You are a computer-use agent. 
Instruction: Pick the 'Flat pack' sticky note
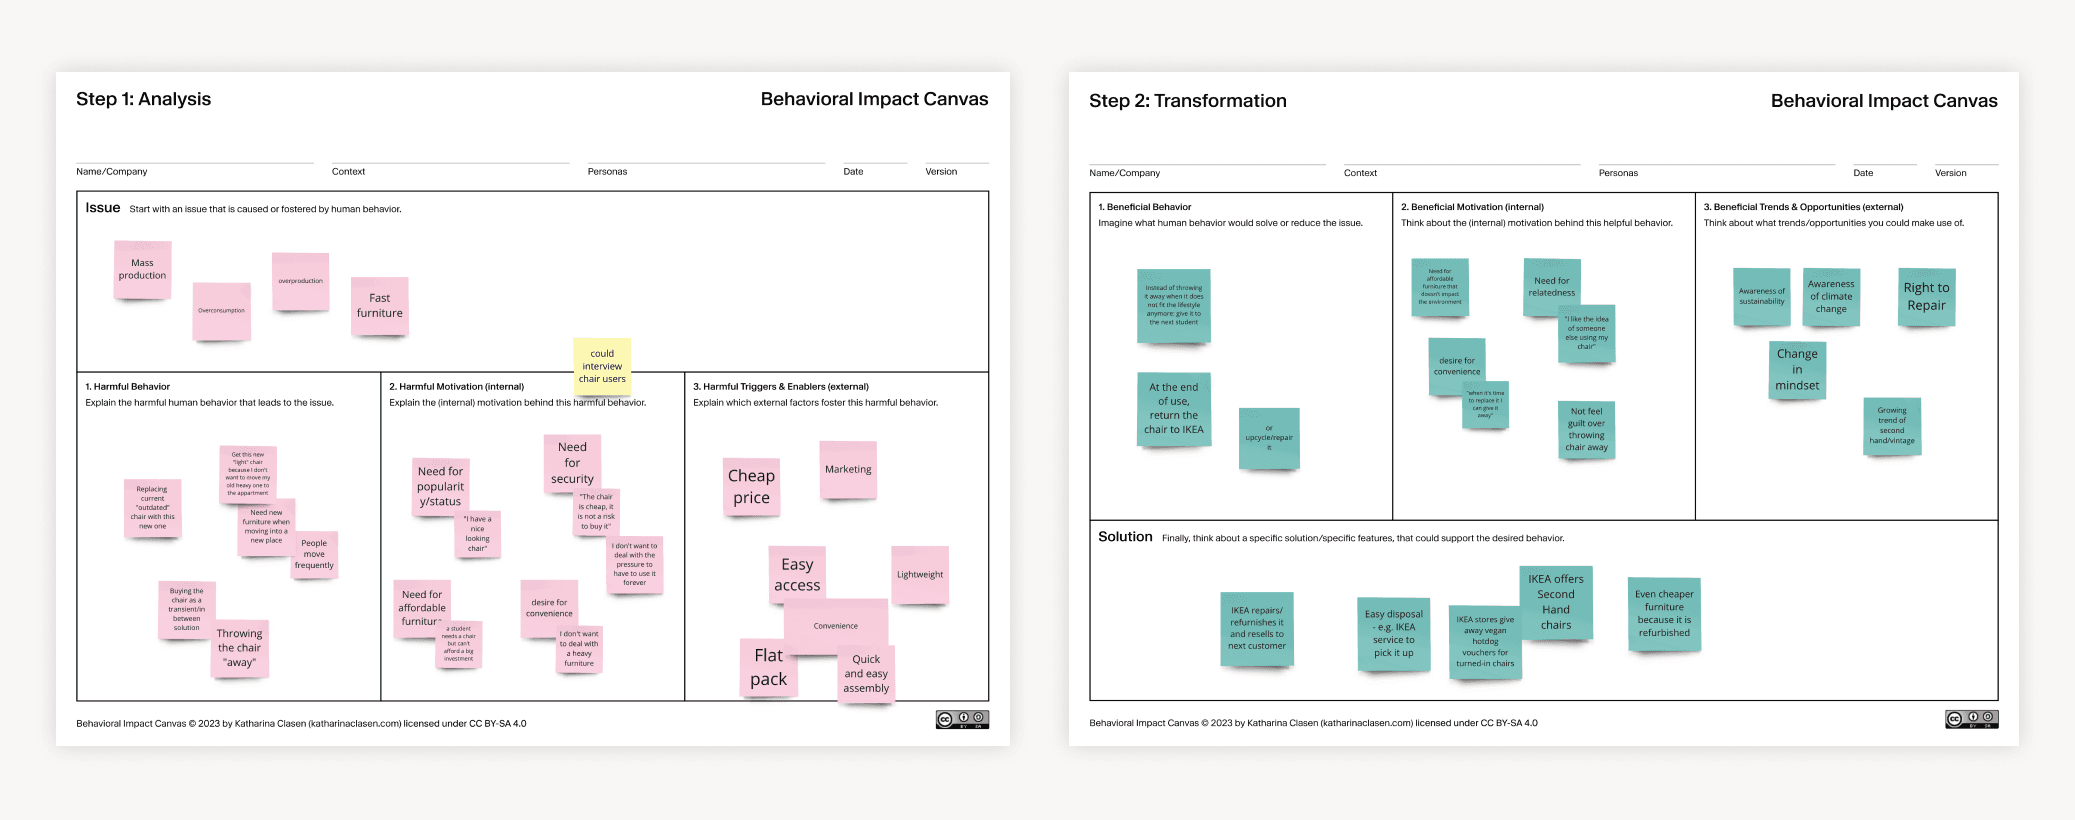pyautogui.click(x=768, y=667)
